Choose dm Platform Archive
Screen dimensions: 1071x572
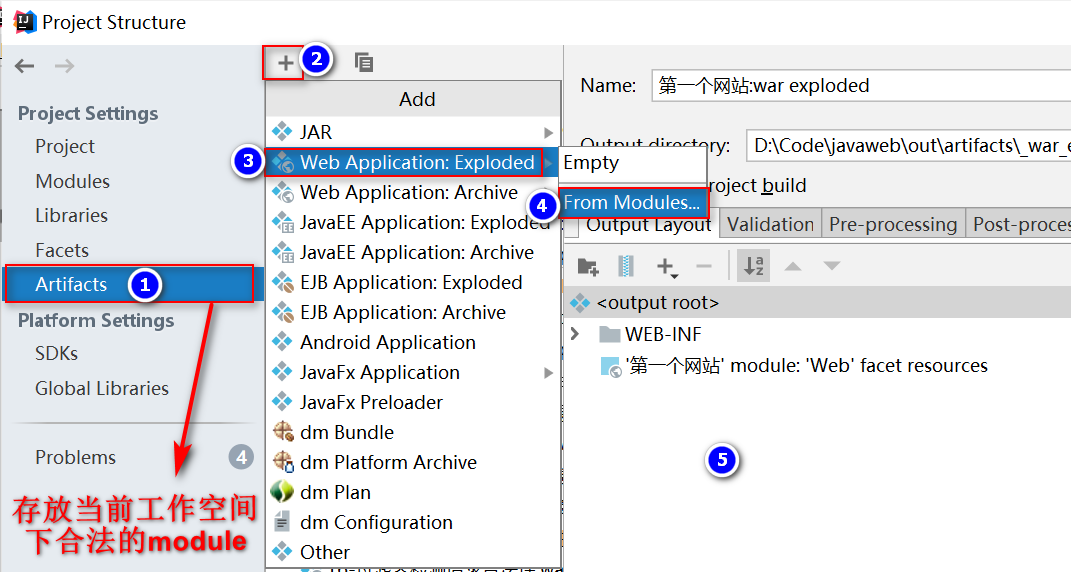413,463
